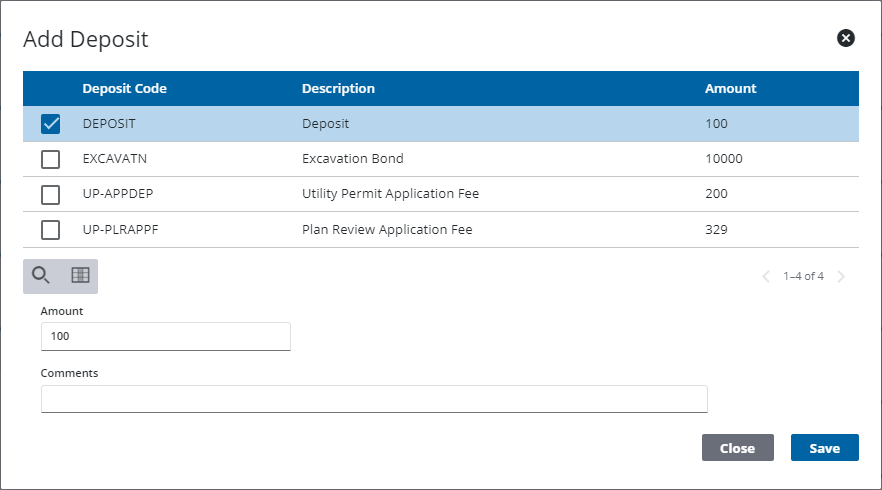
Task: Click the 10000 amount cell
Action: (x=724, y=159)
